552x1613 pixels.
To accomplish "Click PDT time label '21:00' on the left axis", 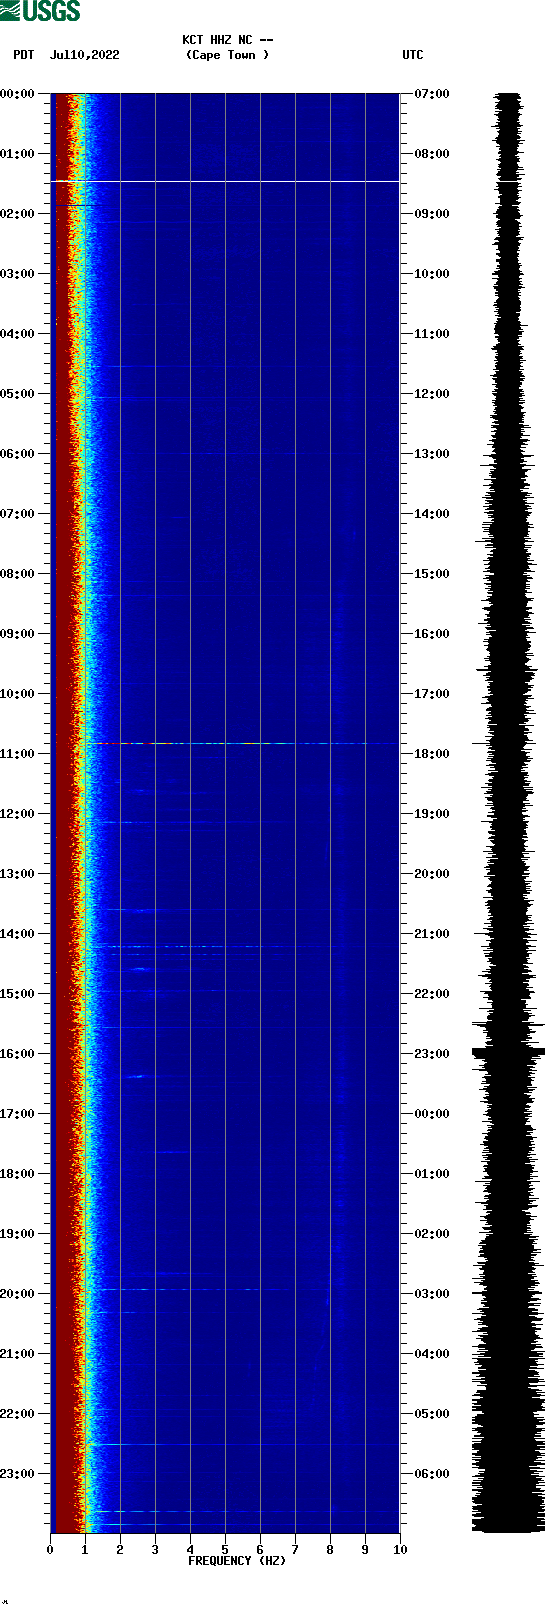I will point(18,1354).
